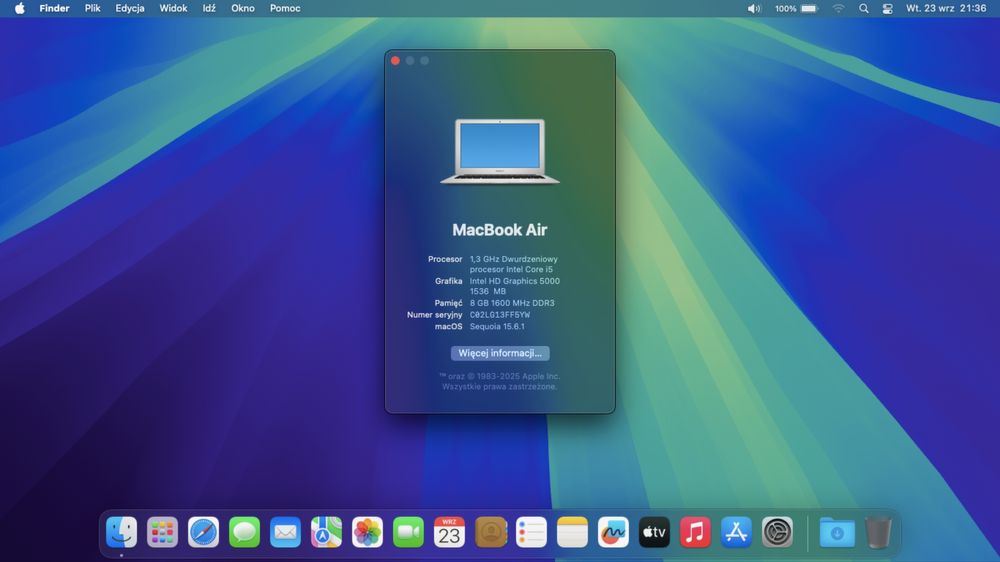The width and height of the screenshot is (1000, 562).
Task: Click the Intel HD Graphics 5000 text
Action: pyautogui.click(x=515, y=281)
